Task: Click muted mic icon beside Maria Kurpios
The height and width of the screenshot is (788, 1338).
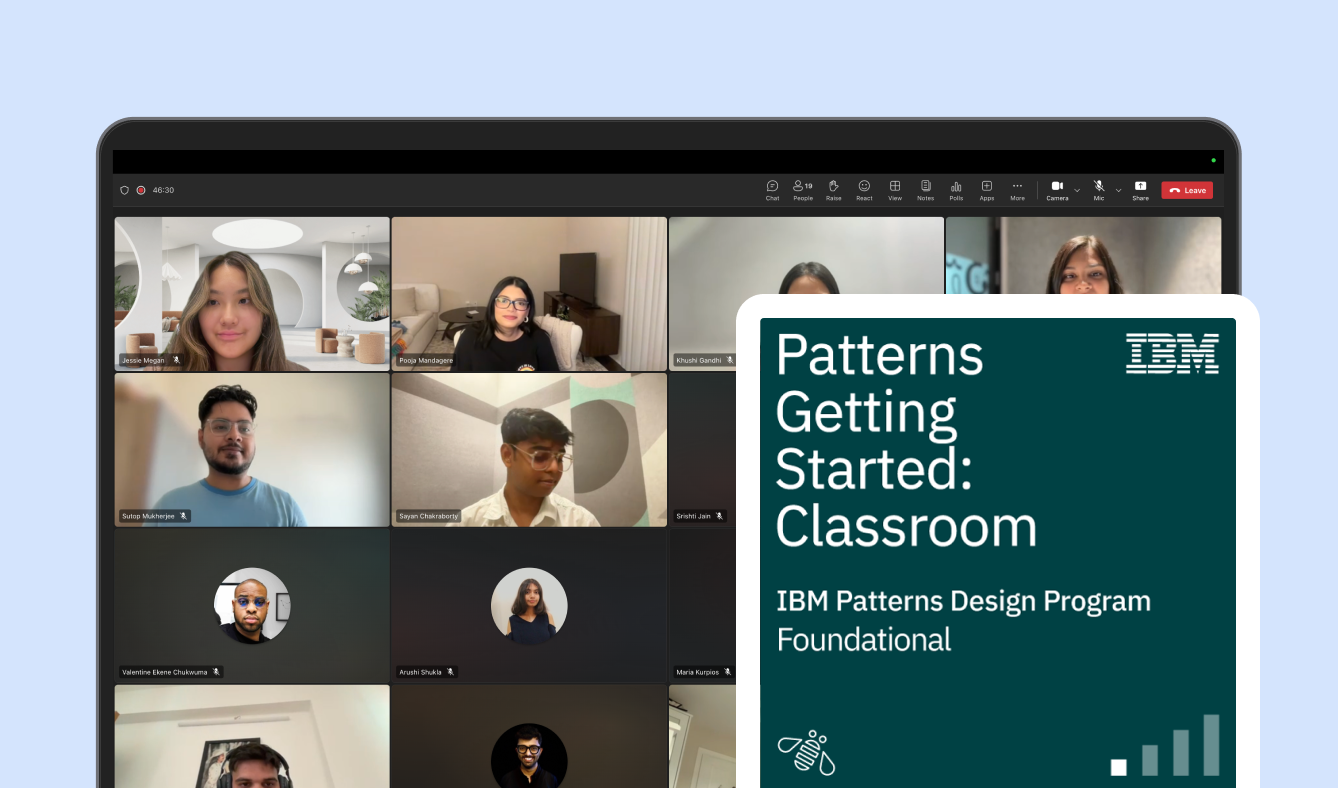Action: pos(727,672)
